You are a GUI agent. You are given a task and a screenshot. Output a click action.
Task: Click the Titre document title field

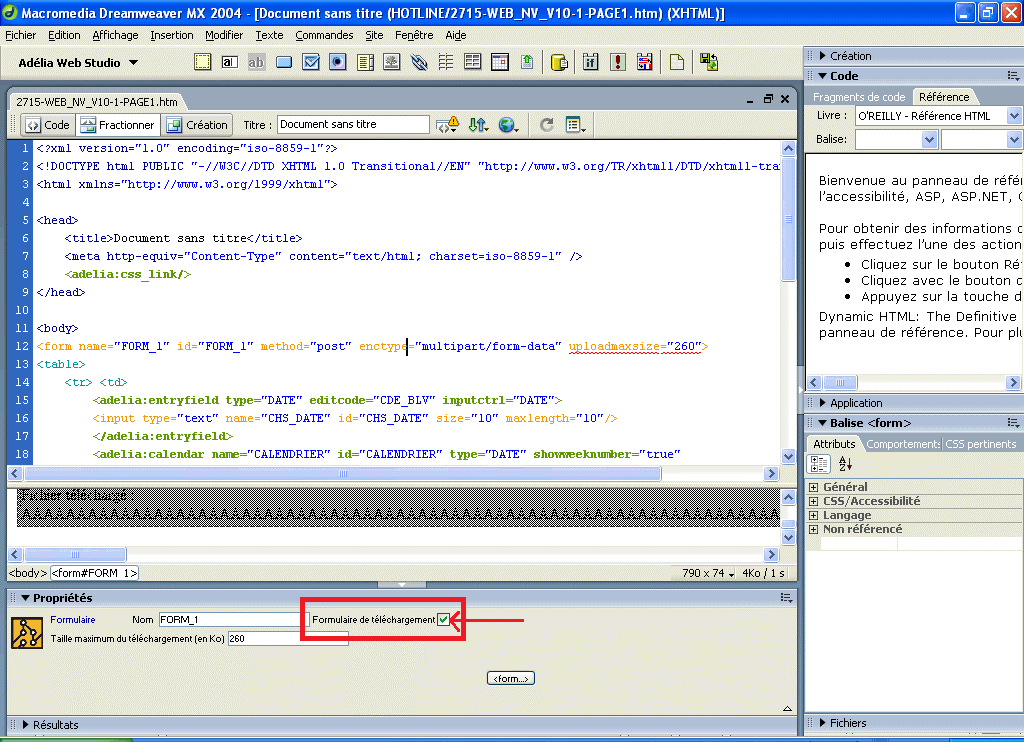pyautogui.click(x=353, y=125)
